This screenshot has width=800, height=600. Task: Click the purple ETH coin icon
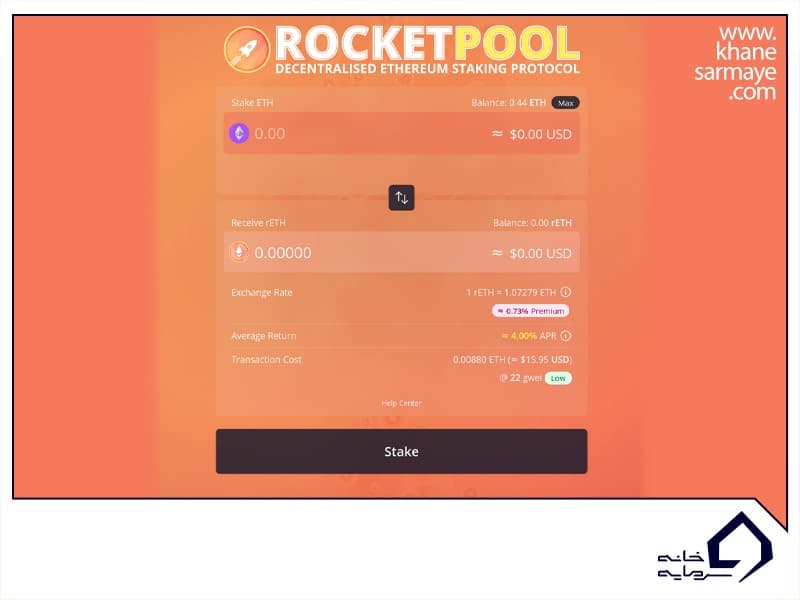tap(239, 134)
